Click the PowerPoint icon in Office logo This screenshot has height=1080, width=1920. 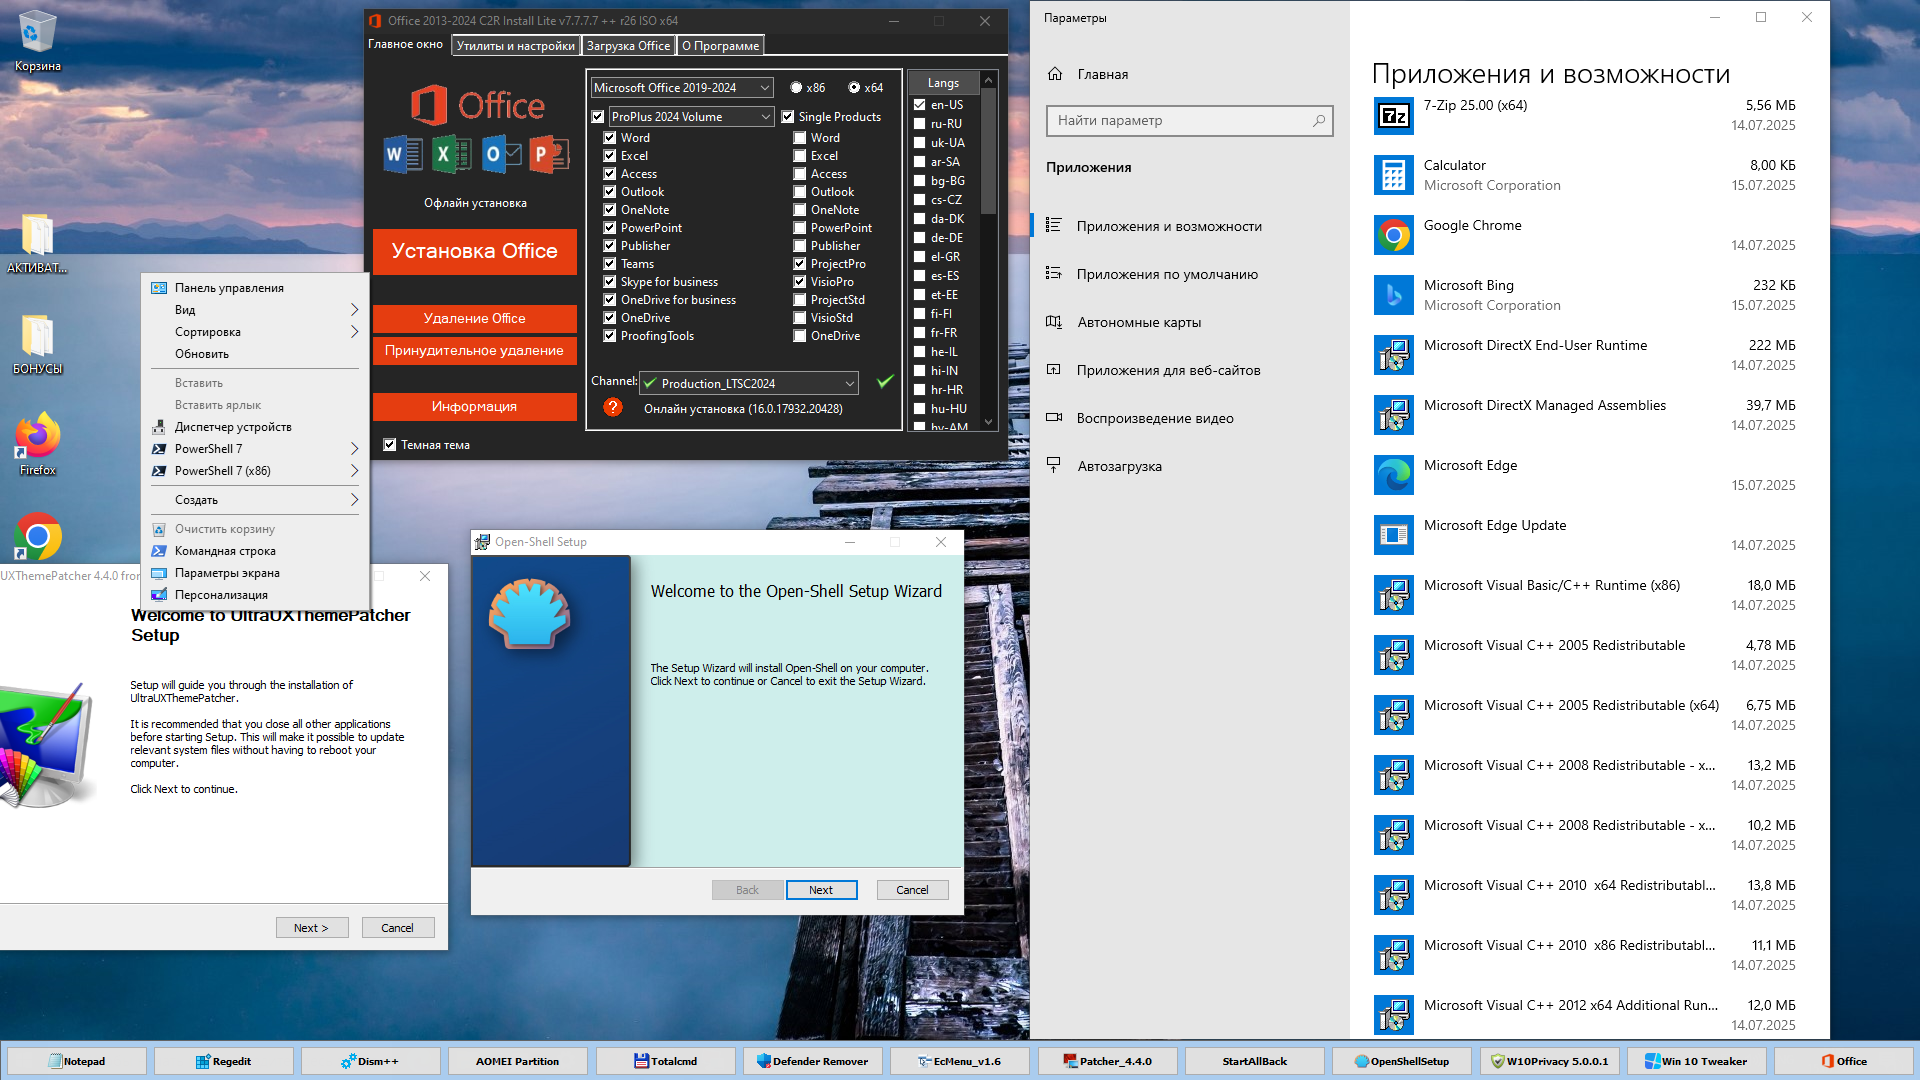(549, 154)
